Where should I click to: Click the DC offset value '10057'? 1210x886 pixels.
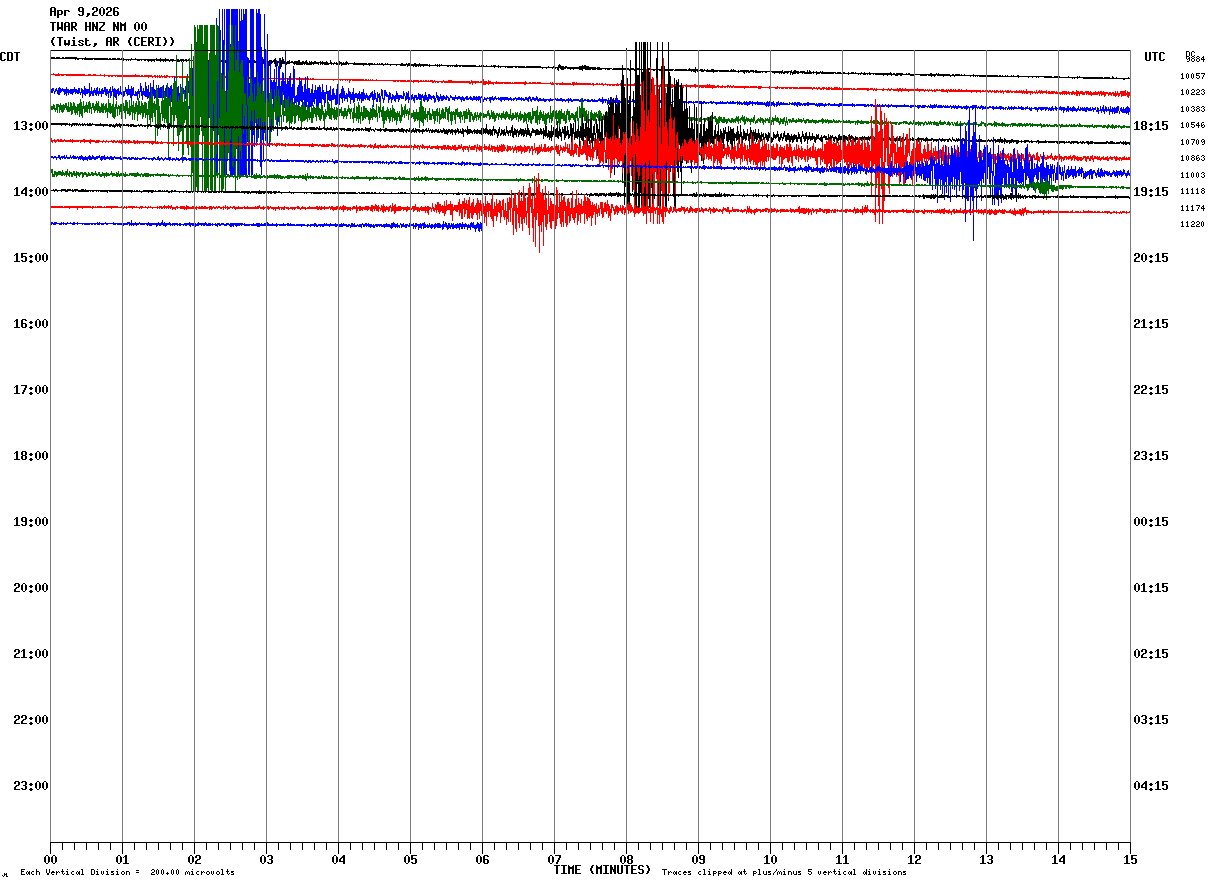(1192, 76)
